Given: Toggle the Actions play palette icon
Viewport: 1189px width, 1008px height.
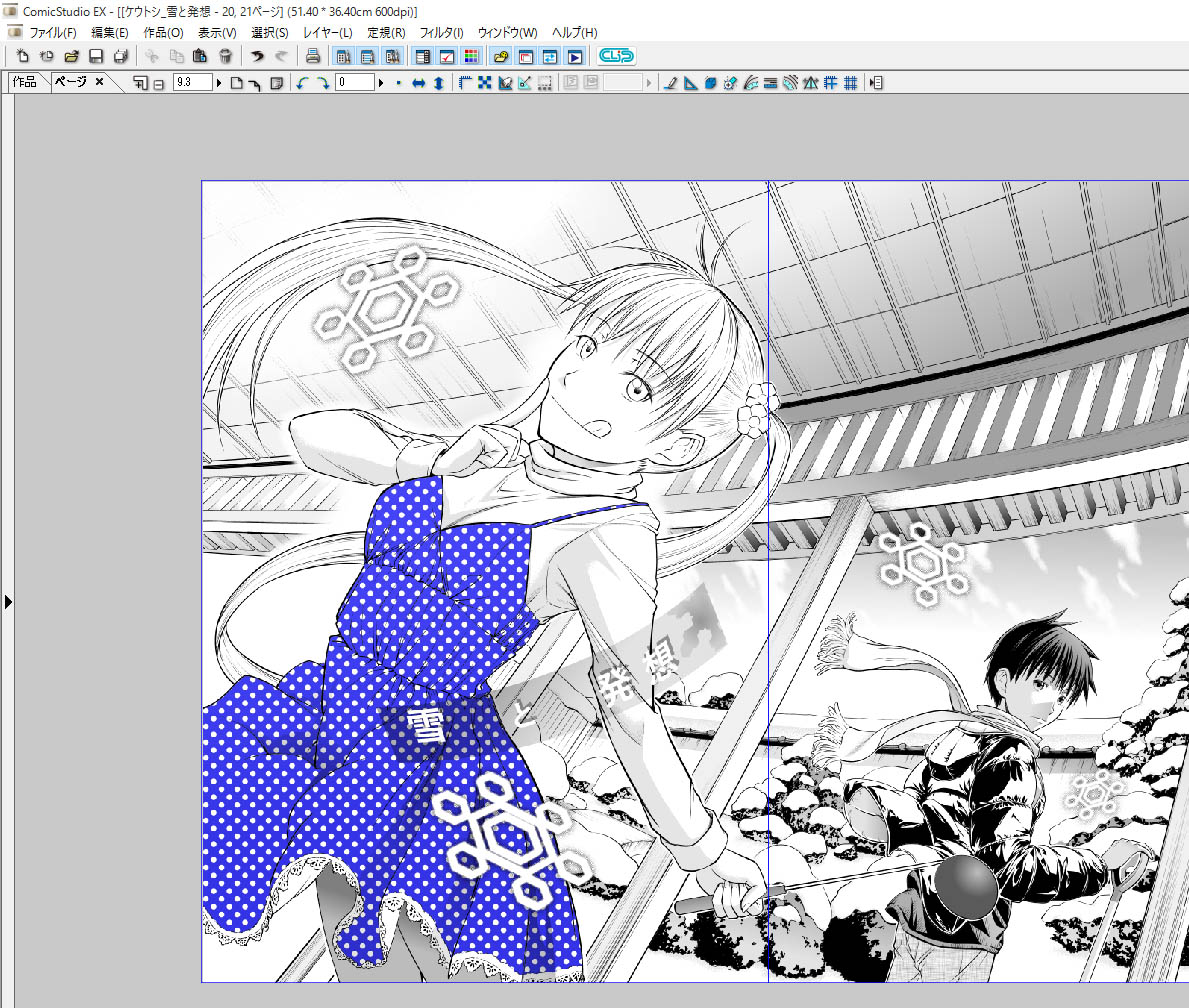Looking at the screenshot, I should tap(576, 57).
